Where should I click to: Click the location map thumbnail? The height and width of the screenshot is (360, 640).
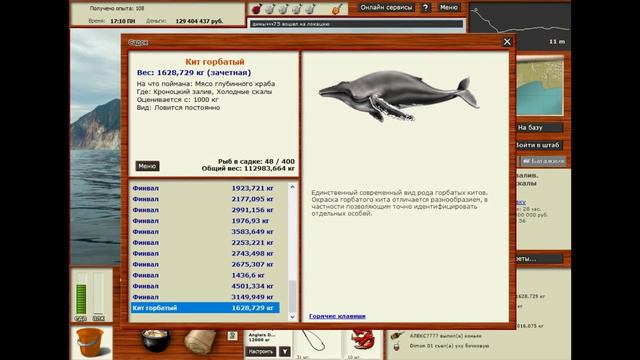(x=540, y=86)
